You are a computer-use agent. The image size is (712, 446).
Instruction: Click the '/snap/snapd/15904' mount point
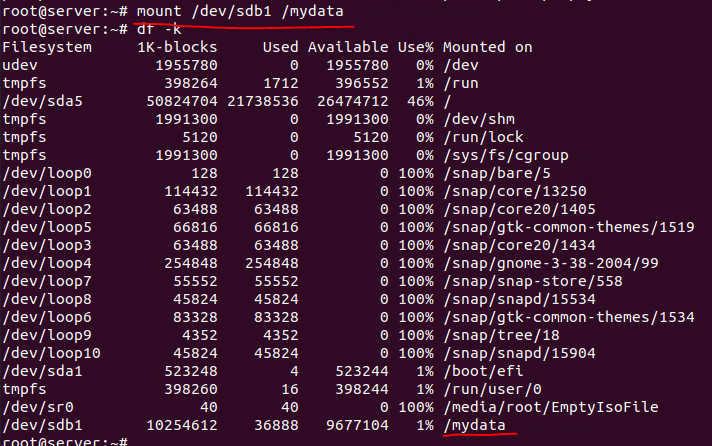click(519, 353)
